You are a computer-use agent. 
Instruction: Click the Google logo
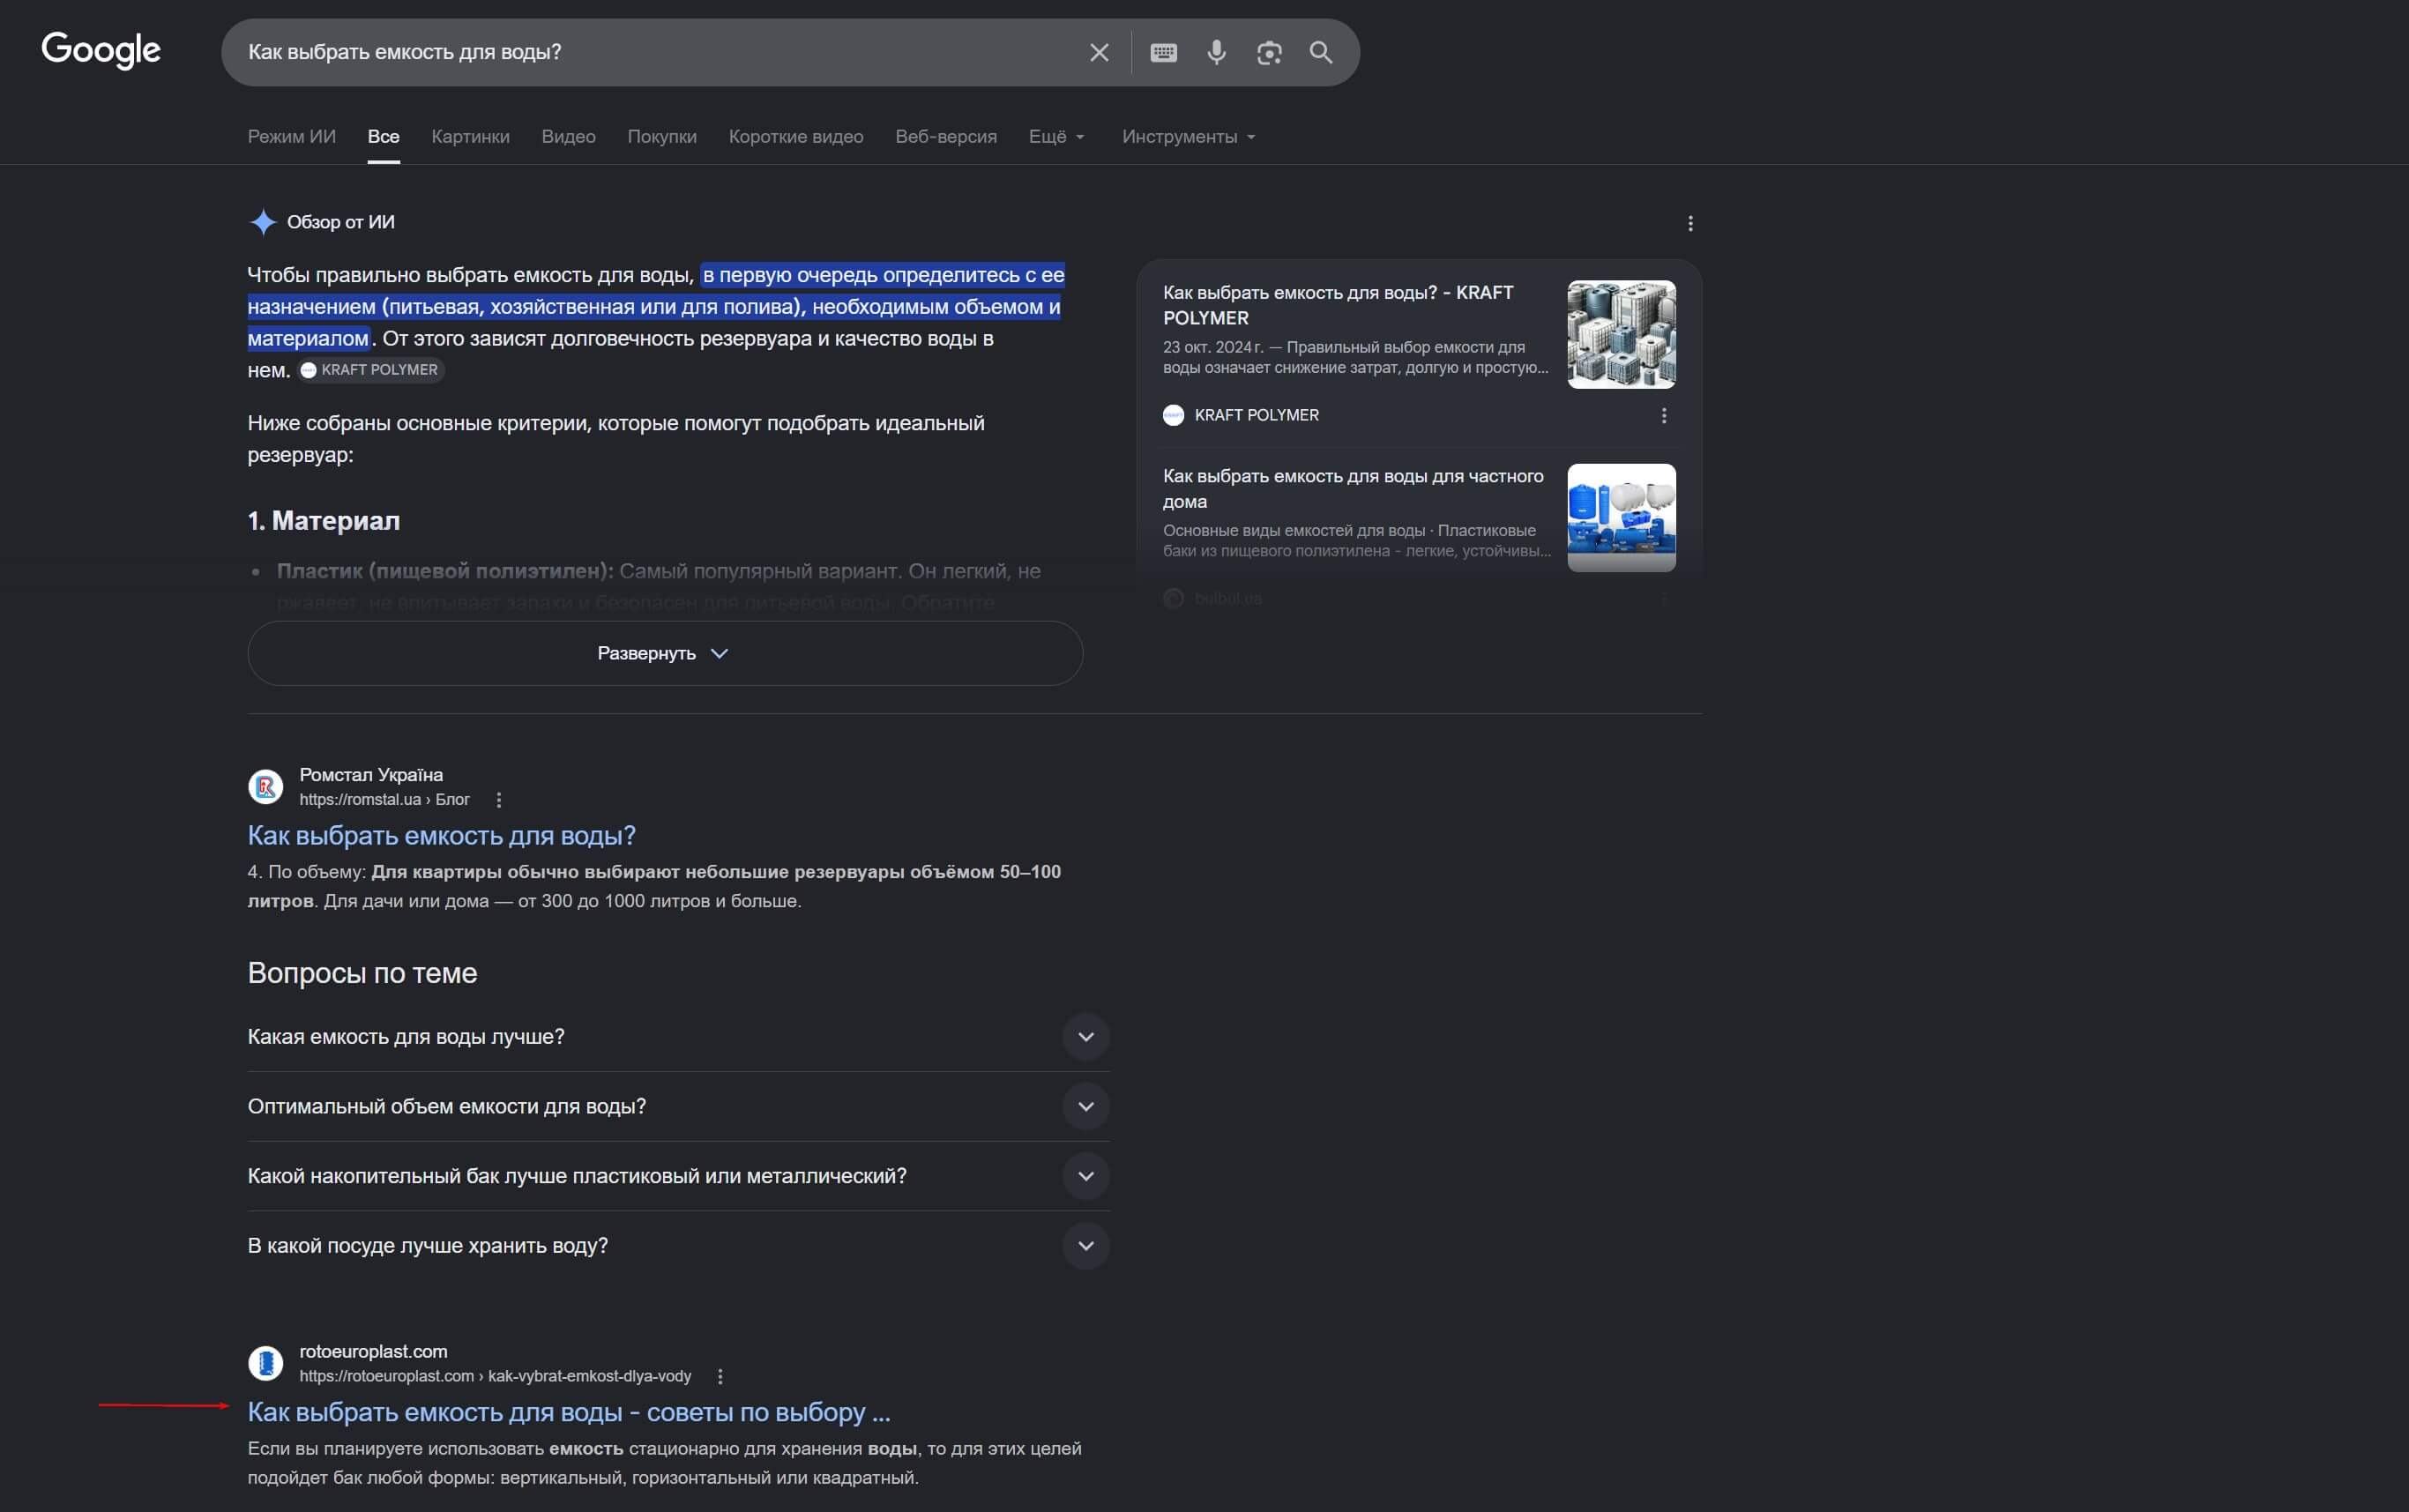point(101,50)
